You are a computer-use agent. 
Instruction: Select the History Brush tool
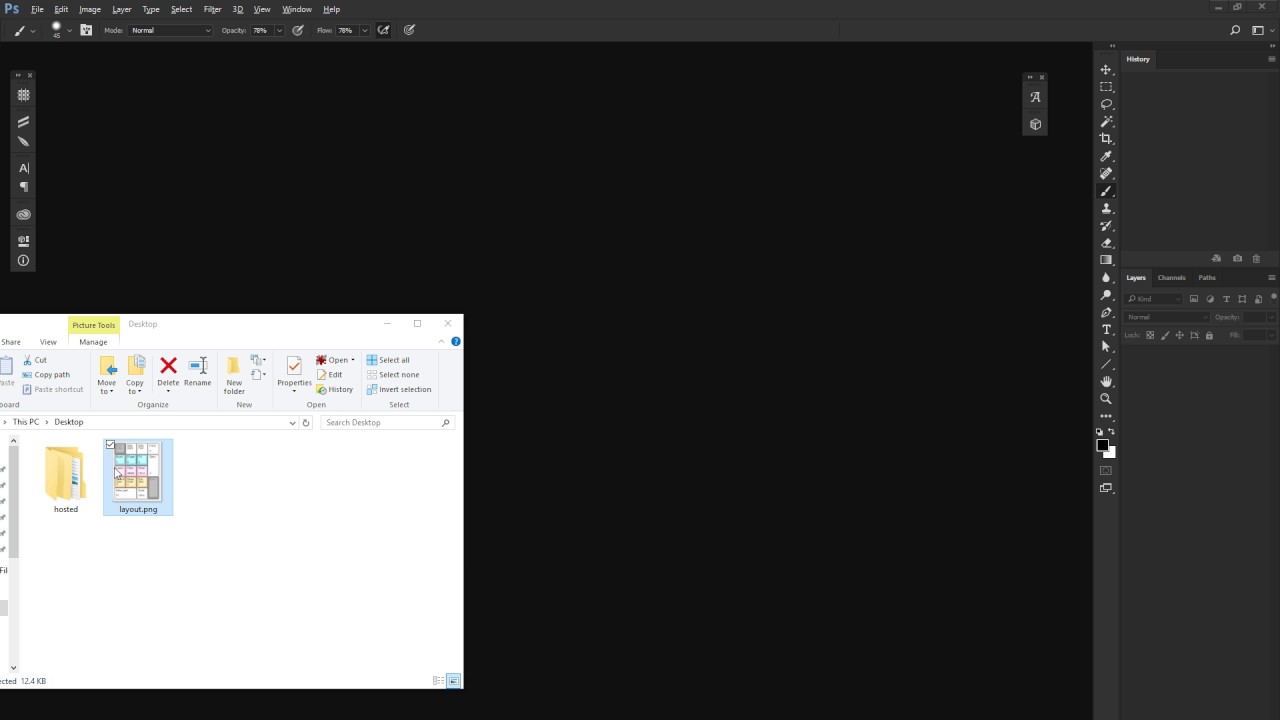pos(1106,225)
